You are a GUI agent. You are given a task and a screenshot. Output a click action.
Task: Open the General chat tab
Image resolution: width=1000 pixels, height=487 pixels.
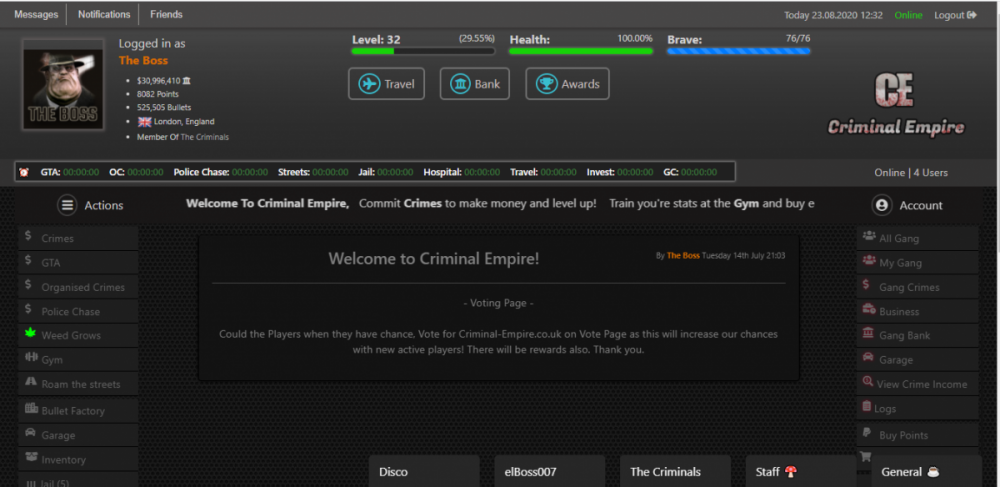[908, 472]
